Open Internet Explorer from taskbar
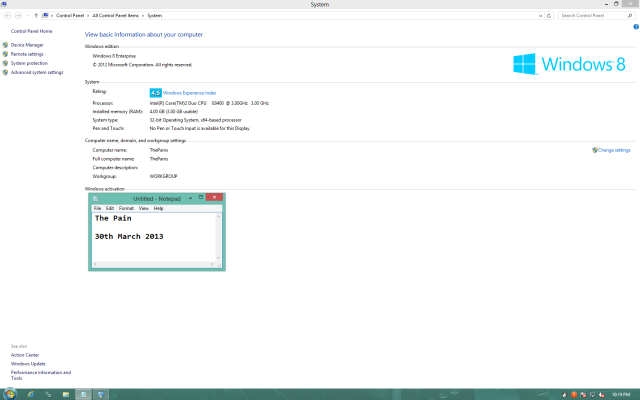Screen dimensions: 640x400 pyautogui.click(x=31, y=394)
